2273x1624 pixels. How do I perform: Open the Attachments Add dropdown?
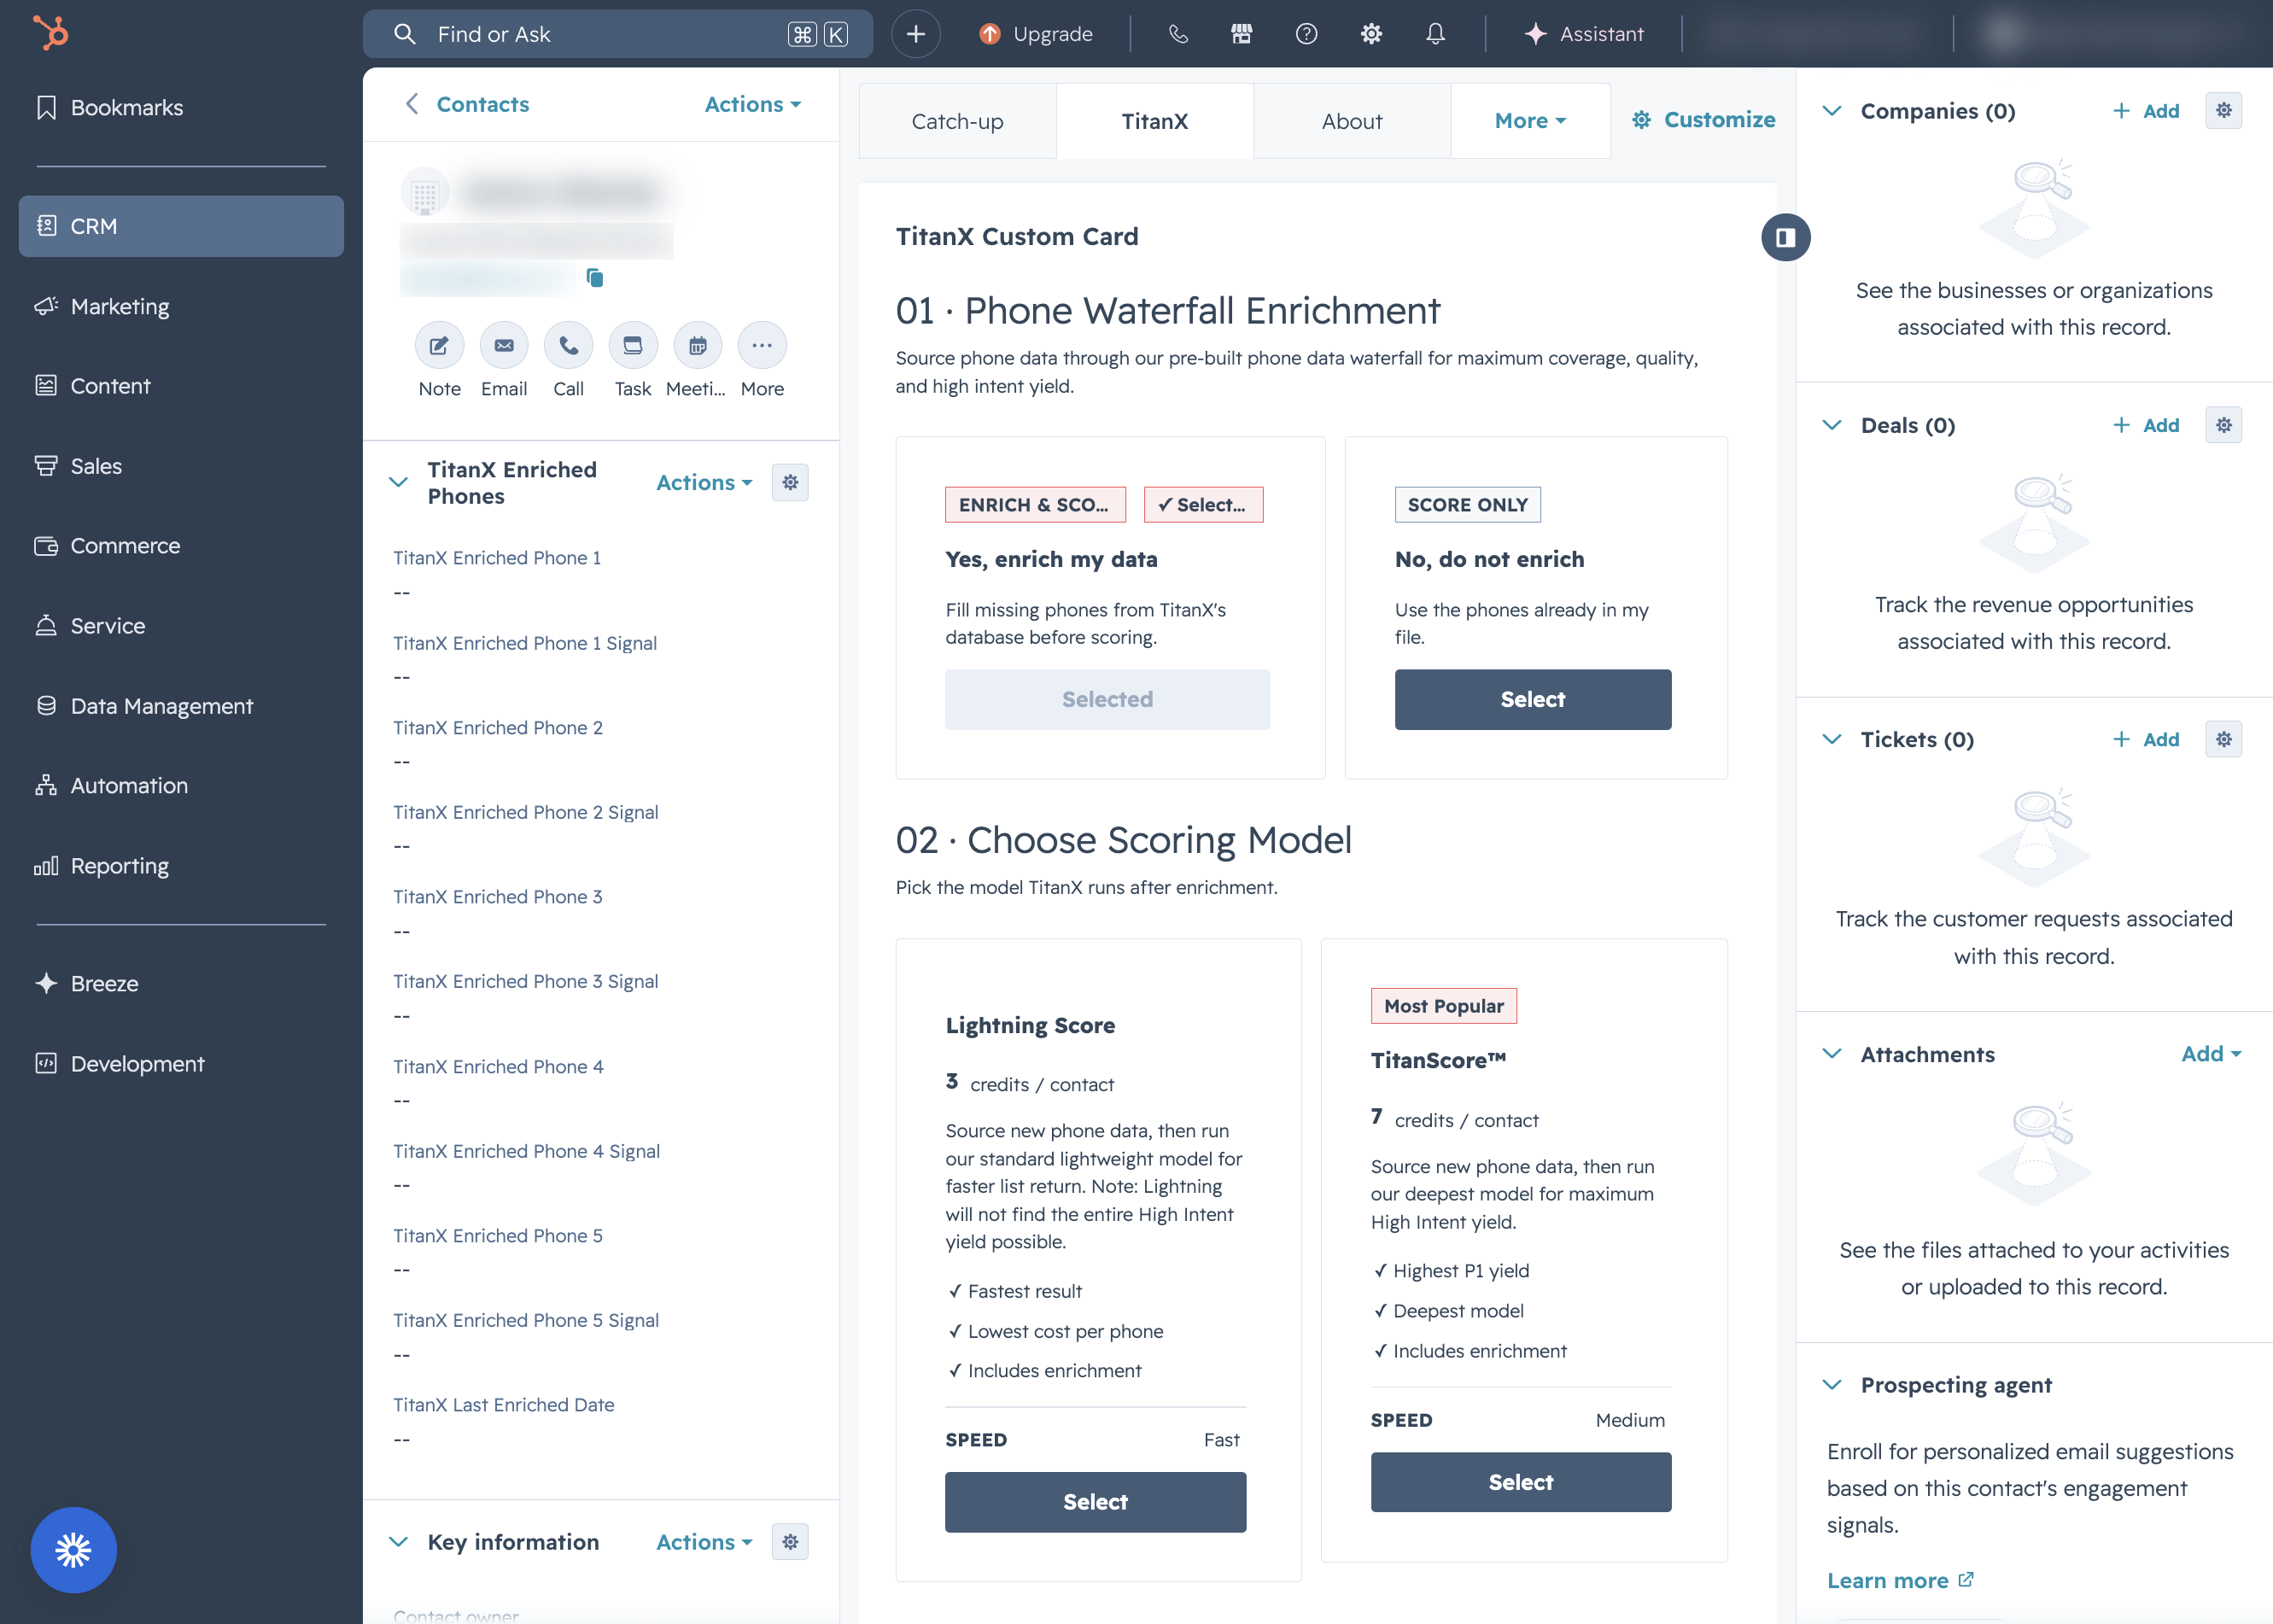click(2211, 1054)
